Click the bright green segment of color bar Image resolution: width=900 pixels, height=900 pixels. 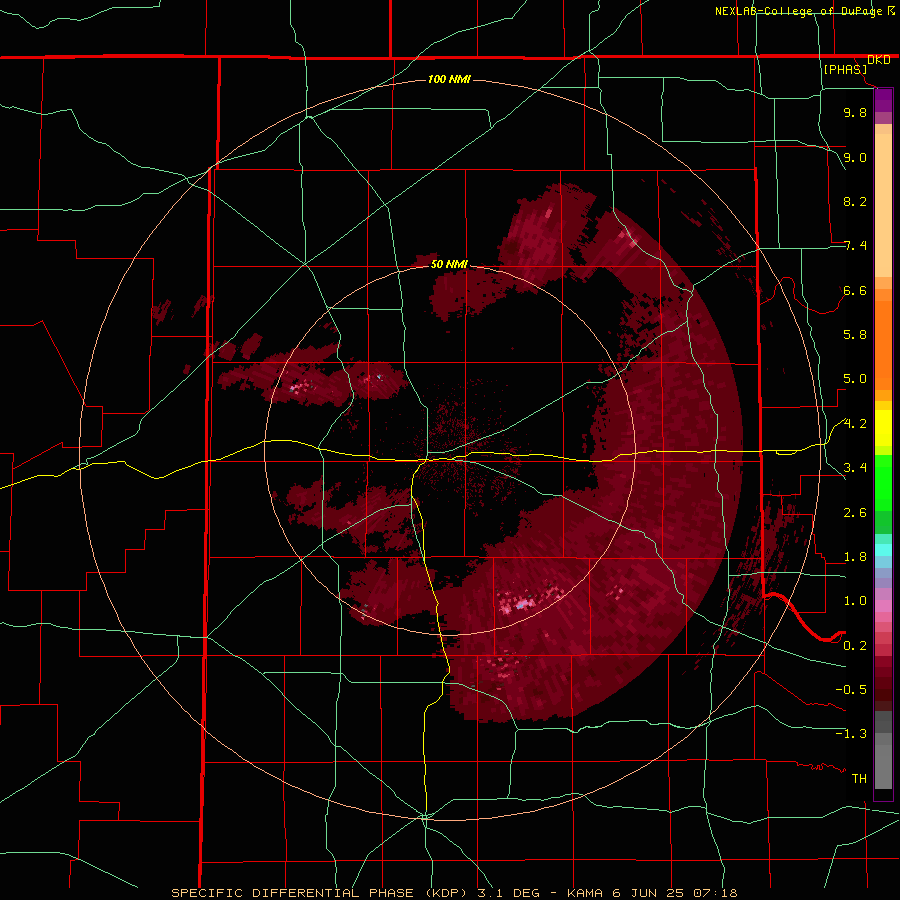(x=883, y=482)
